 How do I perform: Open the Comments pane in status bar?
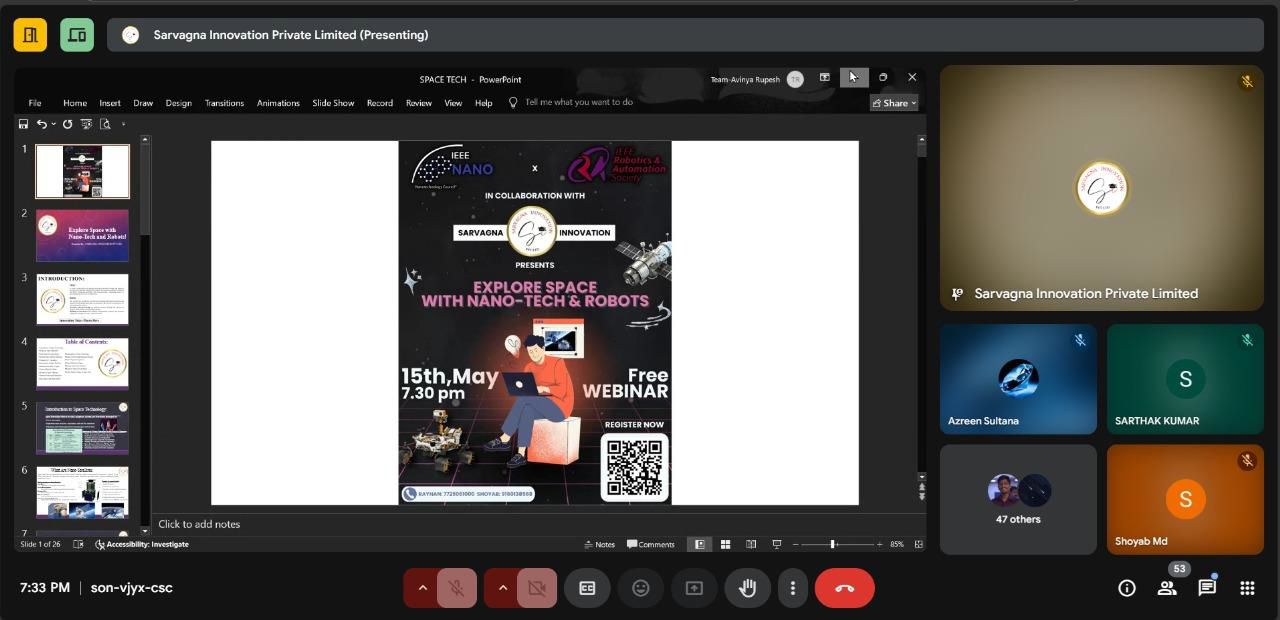(x=651, y=544)
